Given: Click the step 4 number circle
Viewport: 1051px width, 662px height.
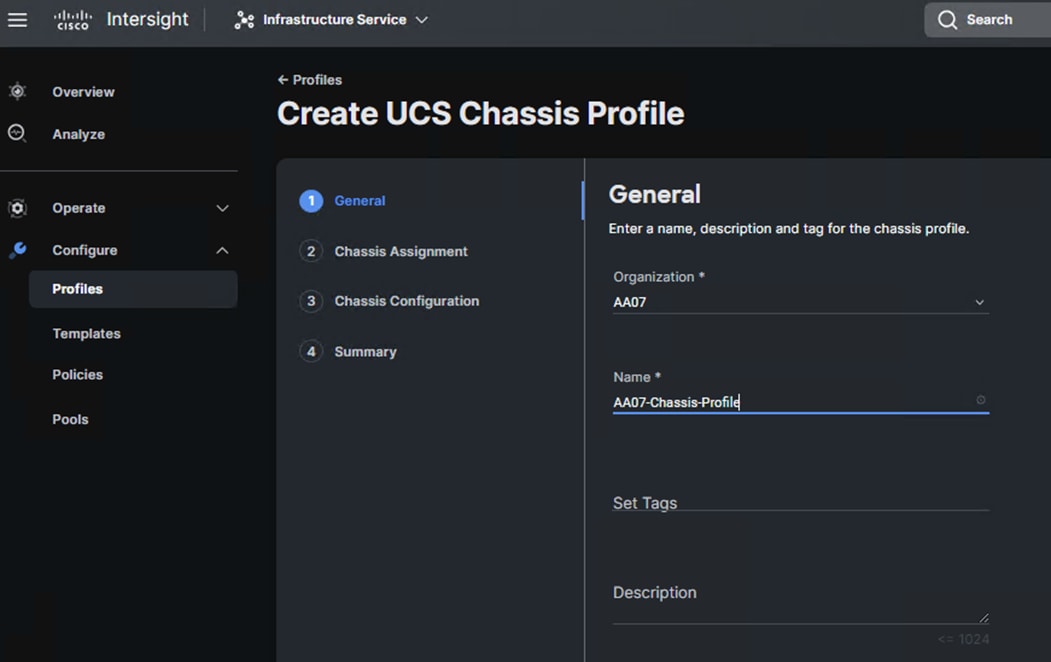Looking at the screenshot, I should point(311,351).
